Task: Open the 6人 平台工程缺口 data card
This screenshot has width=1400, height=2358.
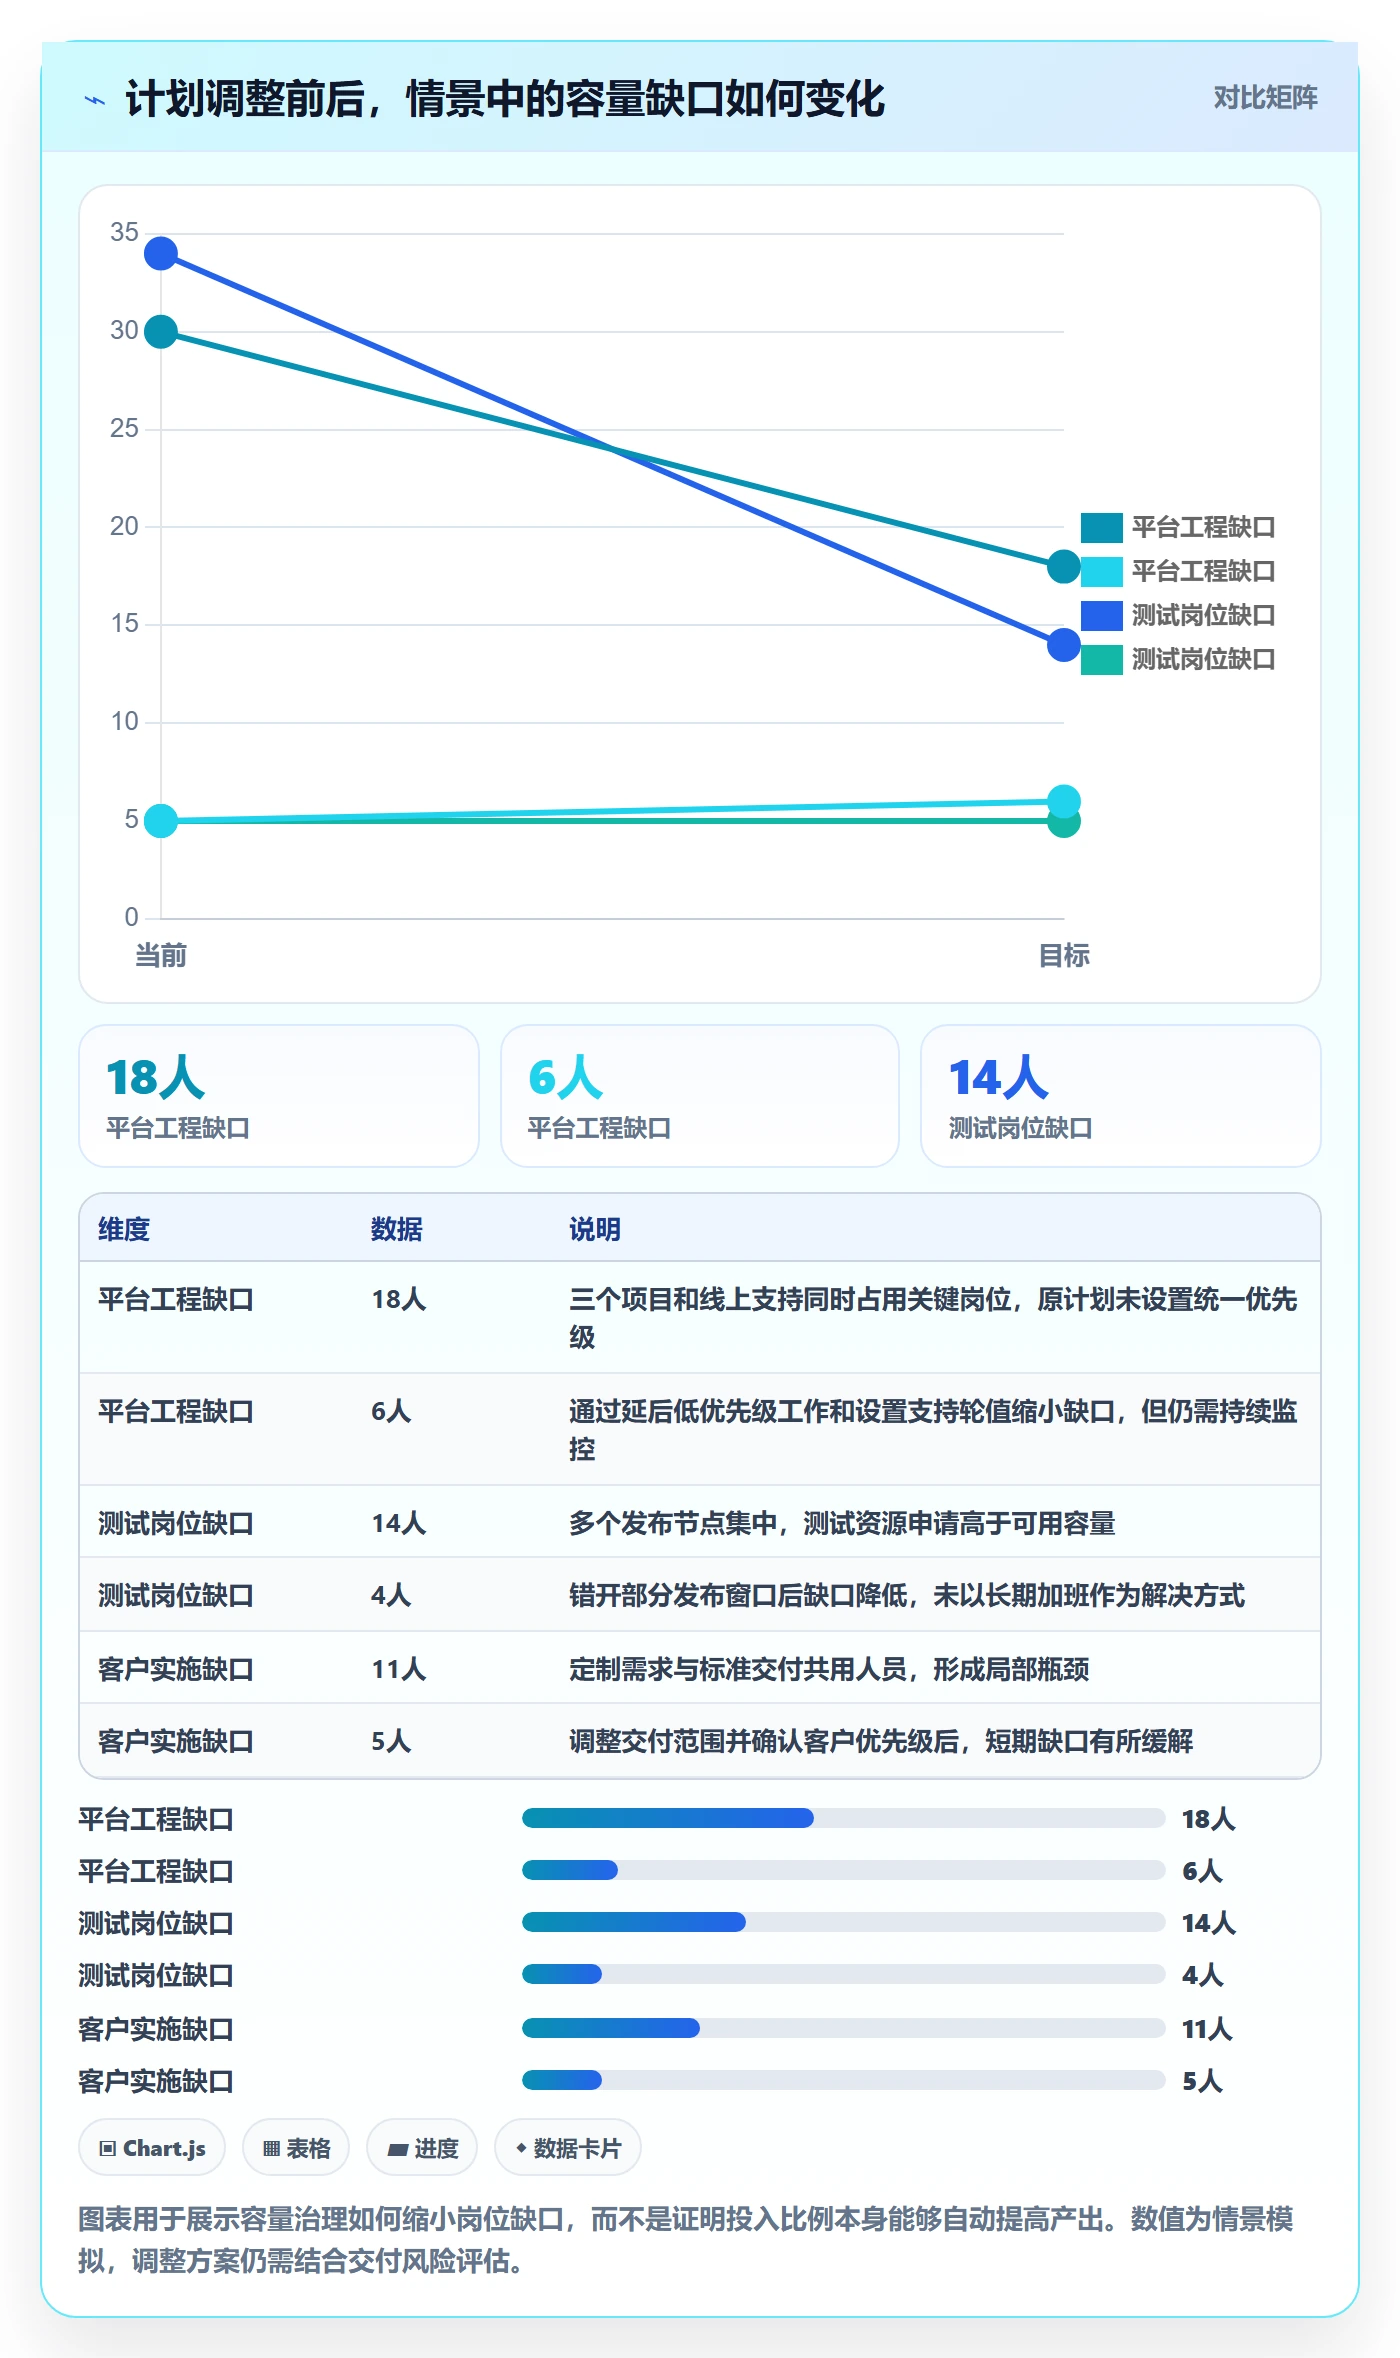Action: click(x=700, y=1096)
